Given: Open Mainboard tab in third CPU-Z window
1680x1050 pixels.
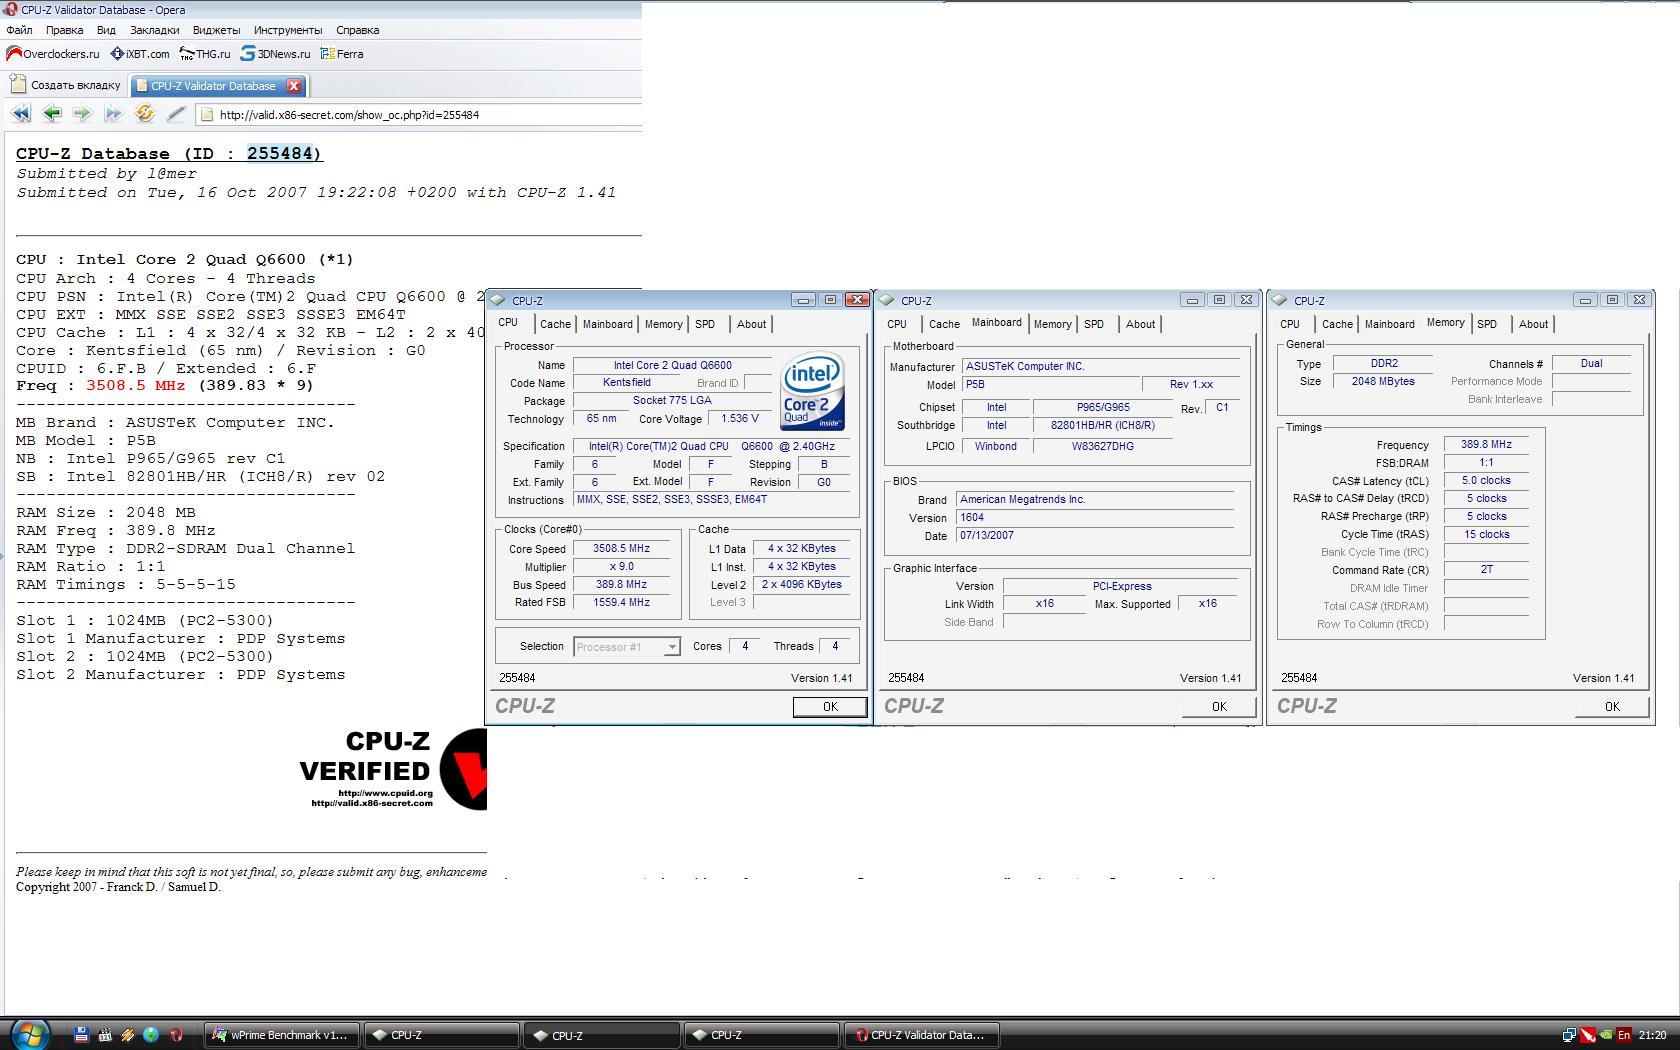Looking at the screenshot, I should click(1390, 324).
